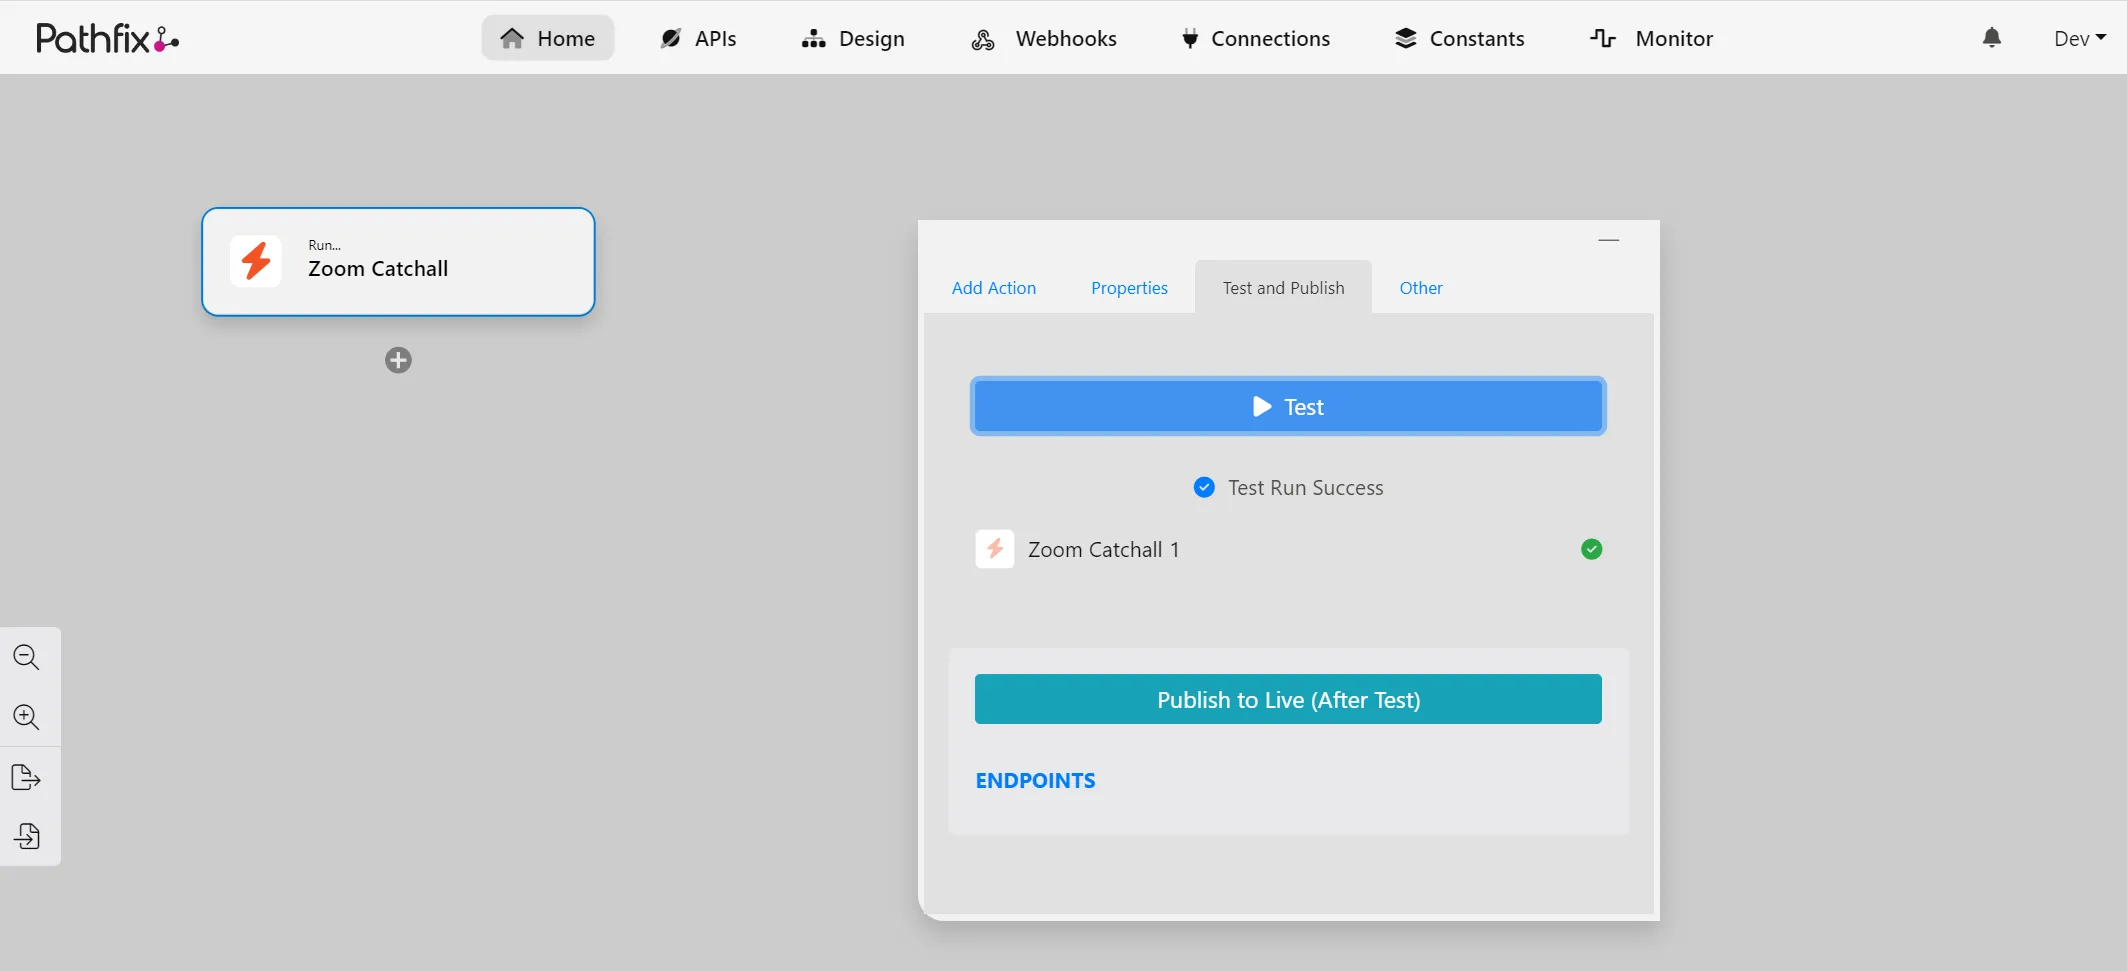Select the Zoom Catchall 1 result row
This screenshot has height=971, width=2127.
click(1288, 549)
